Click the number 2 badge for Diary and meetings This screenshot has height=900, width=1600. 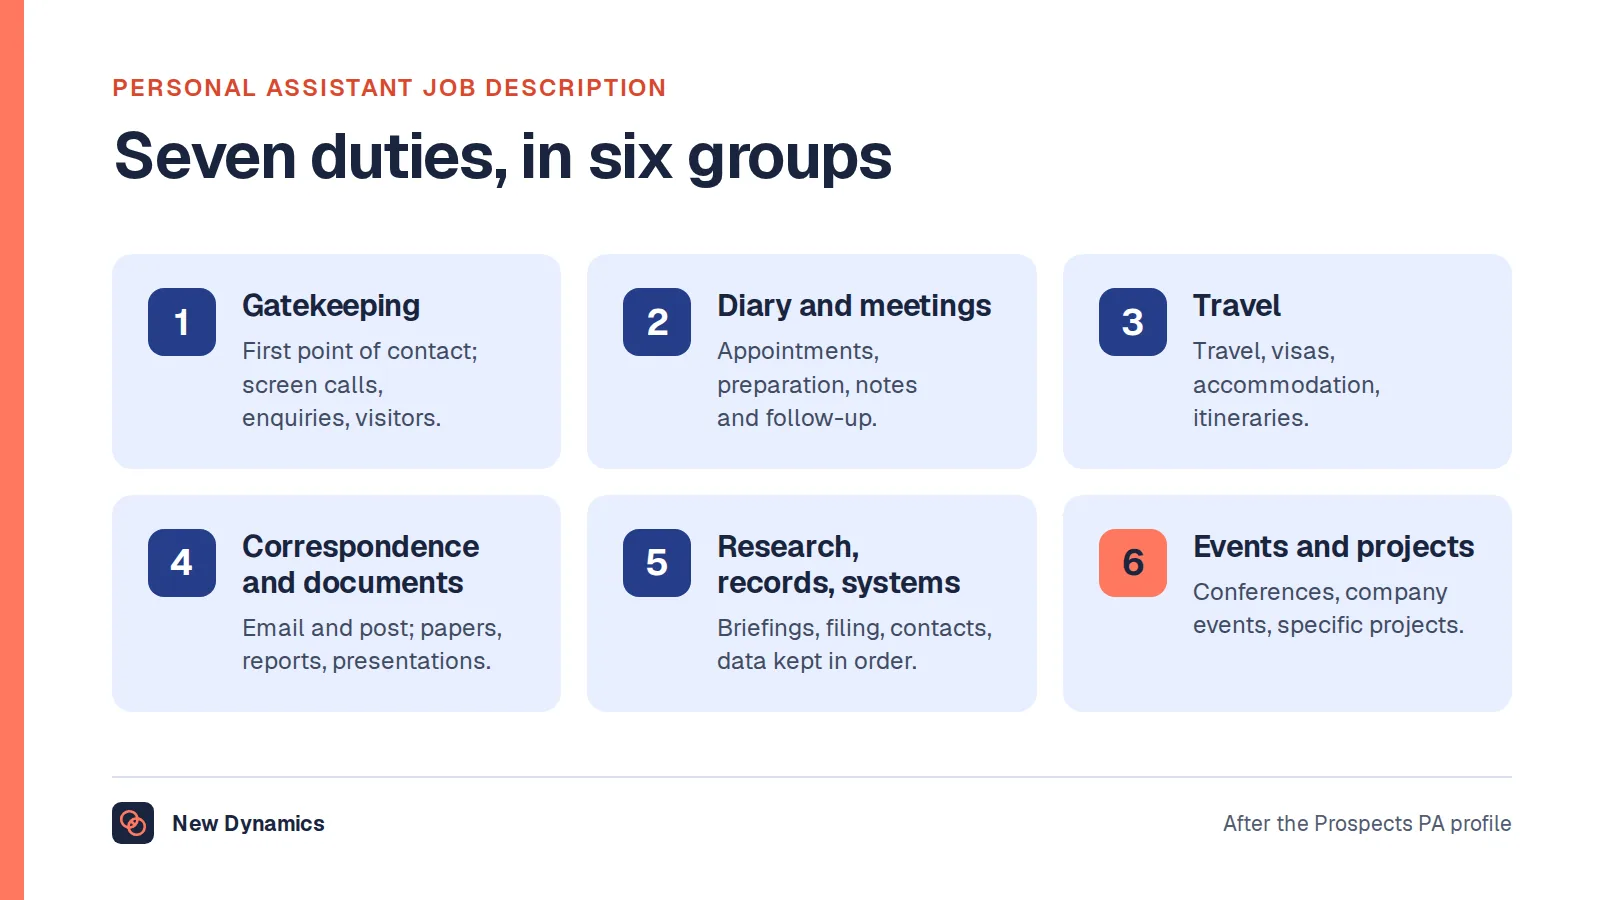point(657,322)
